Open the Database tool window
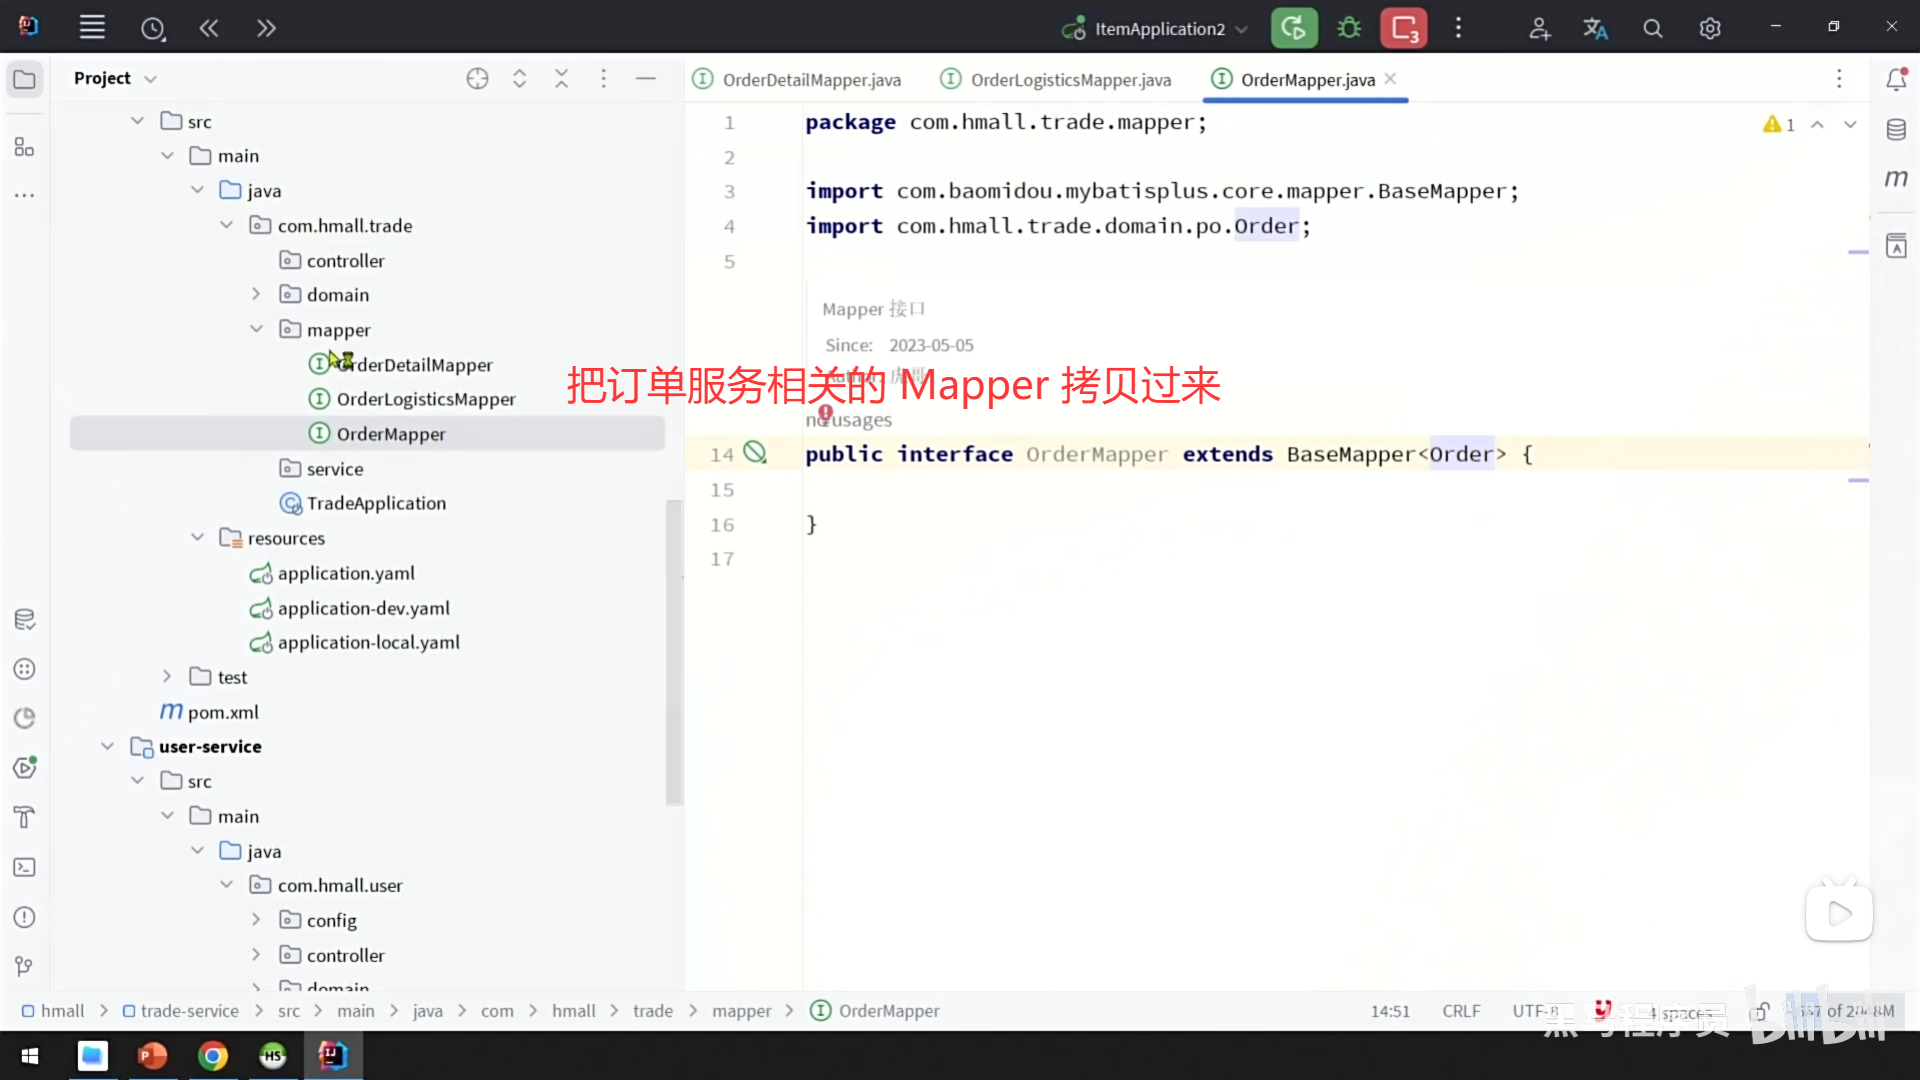 point(1896,130)
